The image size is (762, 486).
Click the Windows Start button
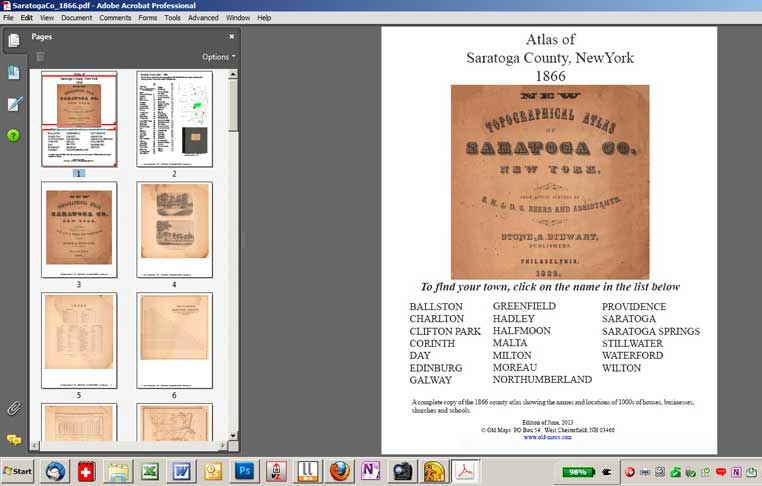(x=17, y=471)
